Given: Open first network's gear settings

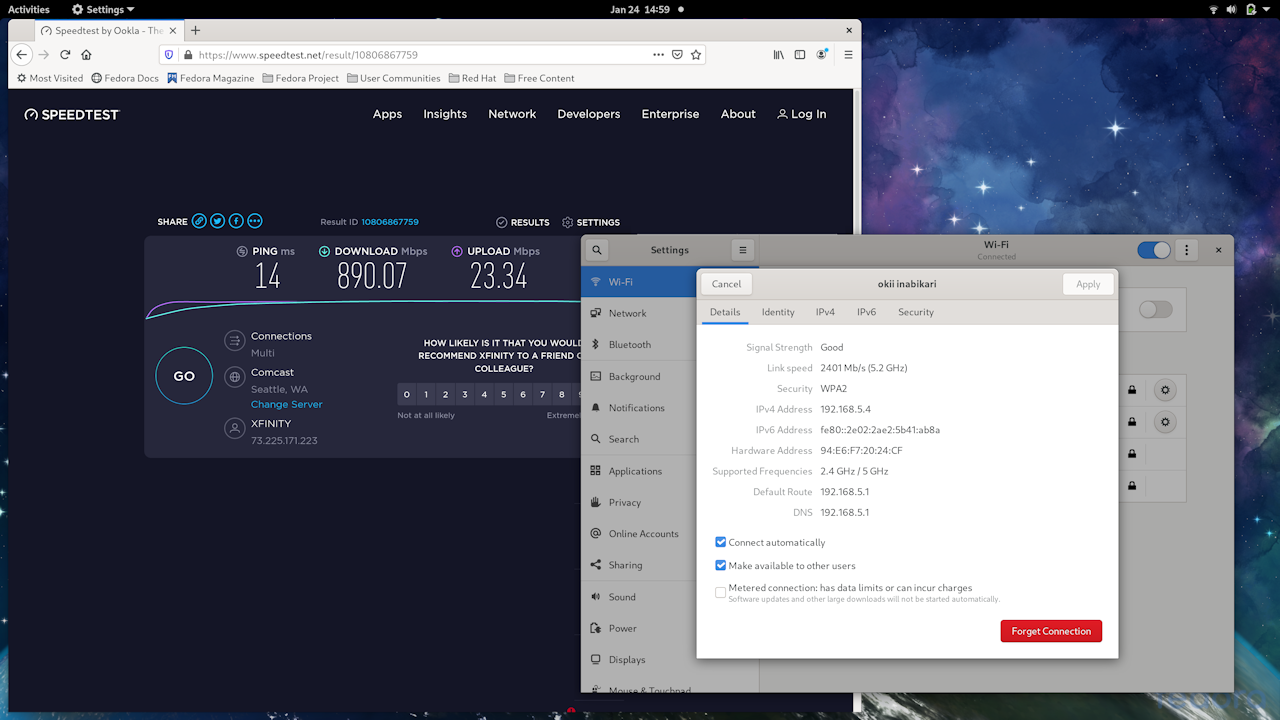Looking at the screenshot, I should click(x=1165, y=390).
